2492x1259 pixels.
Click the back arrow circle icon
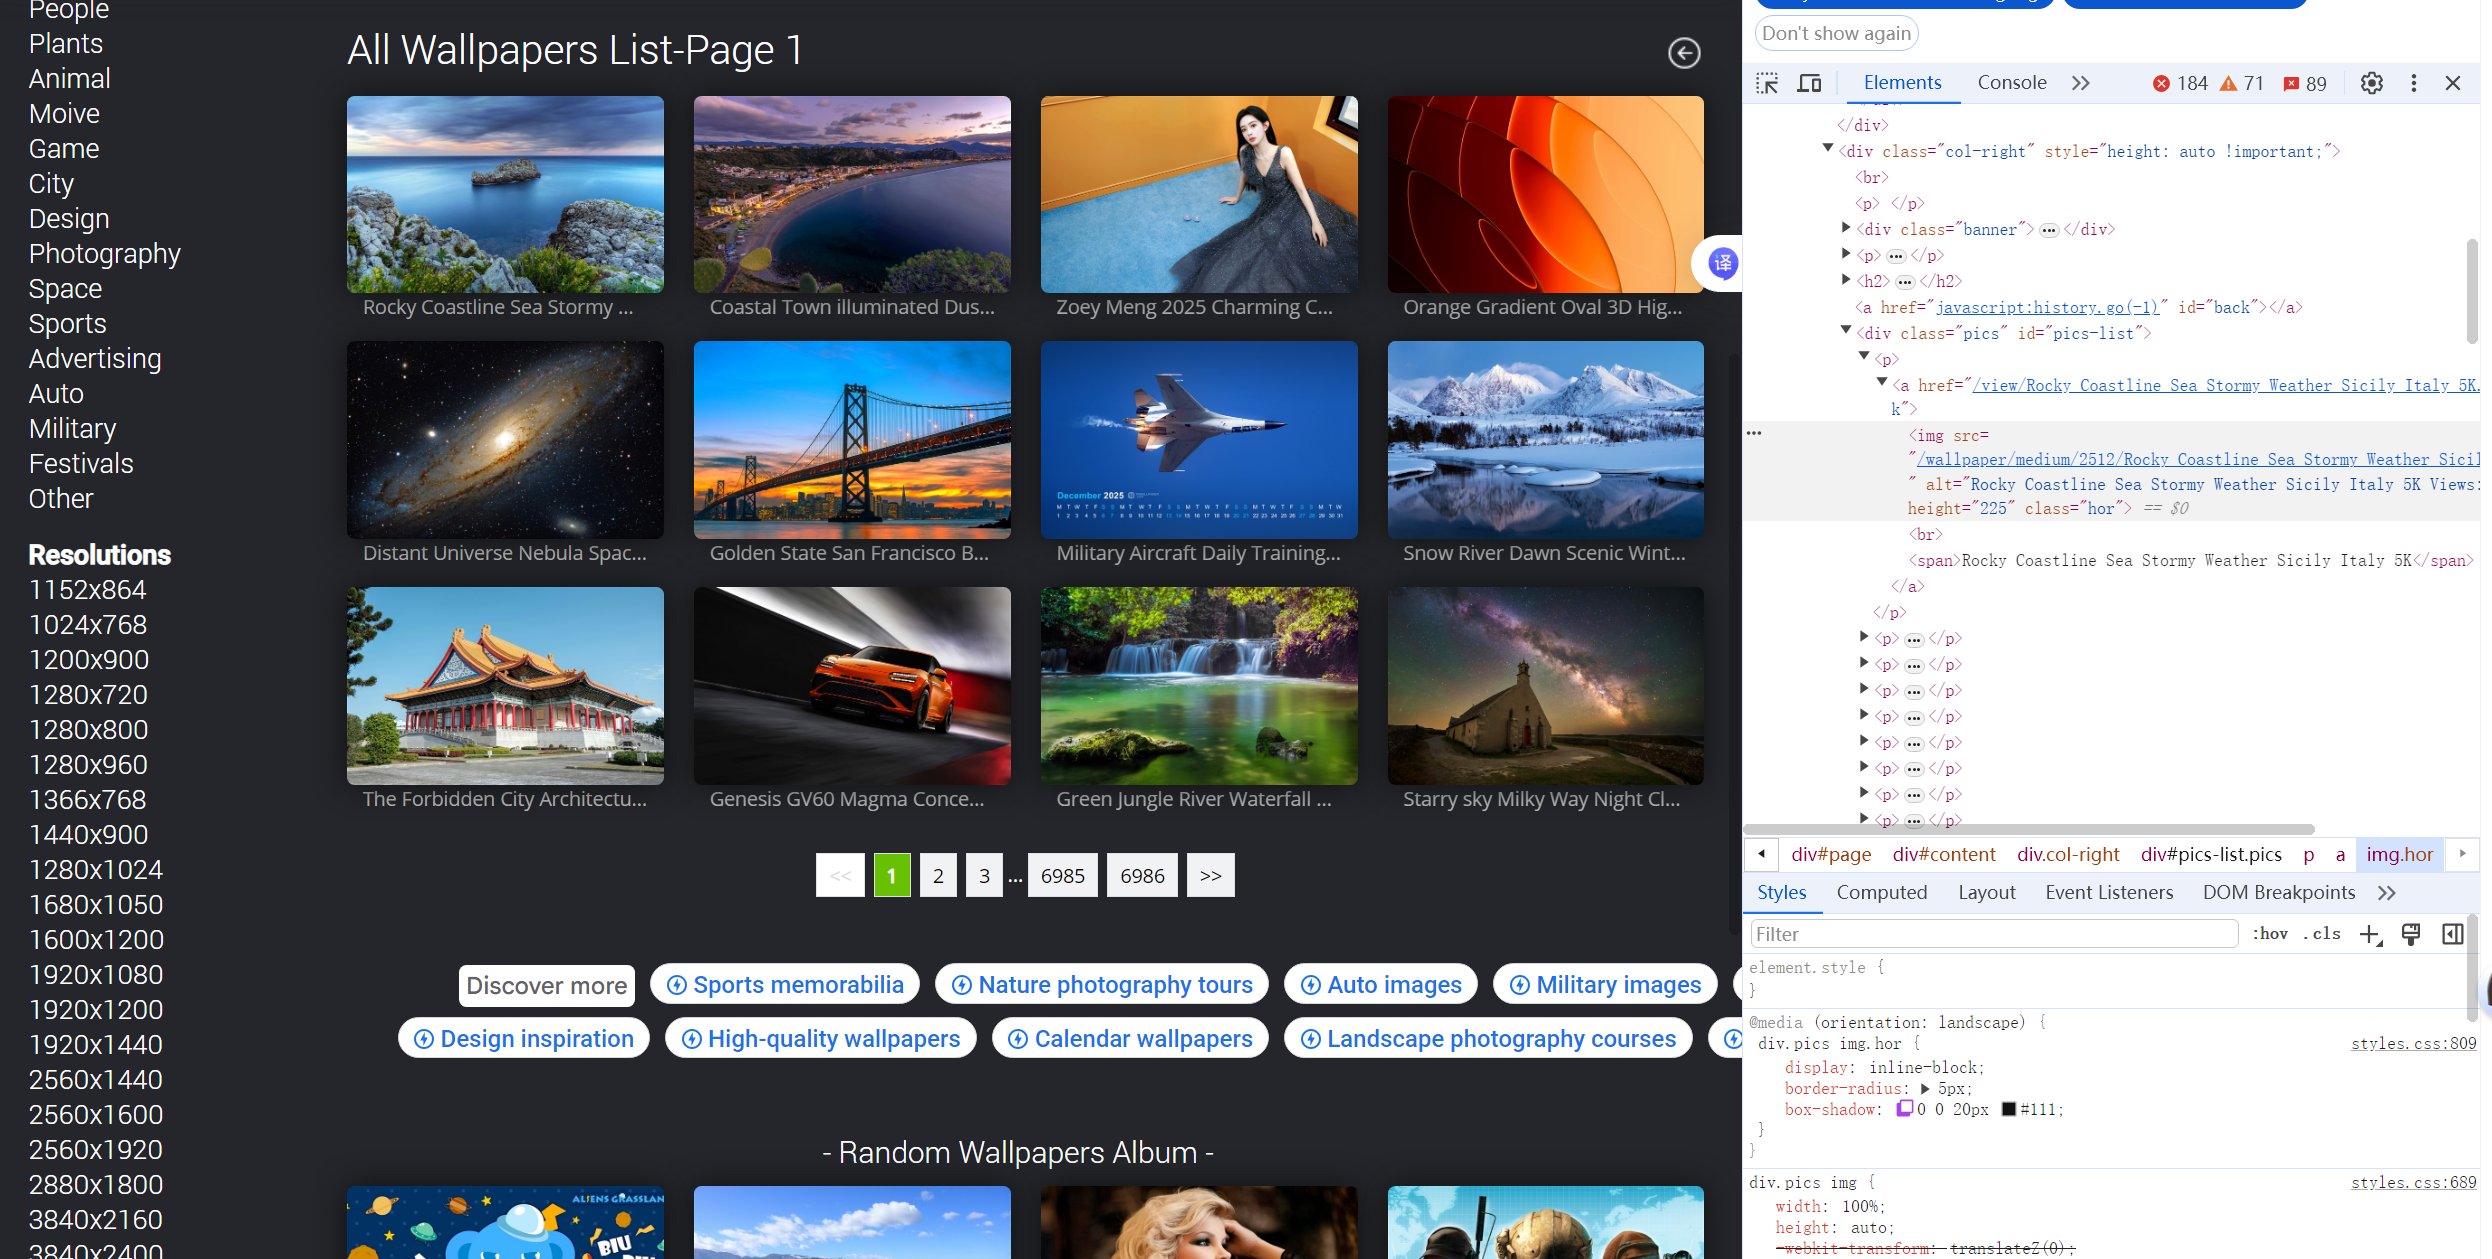pos(1684,53)
